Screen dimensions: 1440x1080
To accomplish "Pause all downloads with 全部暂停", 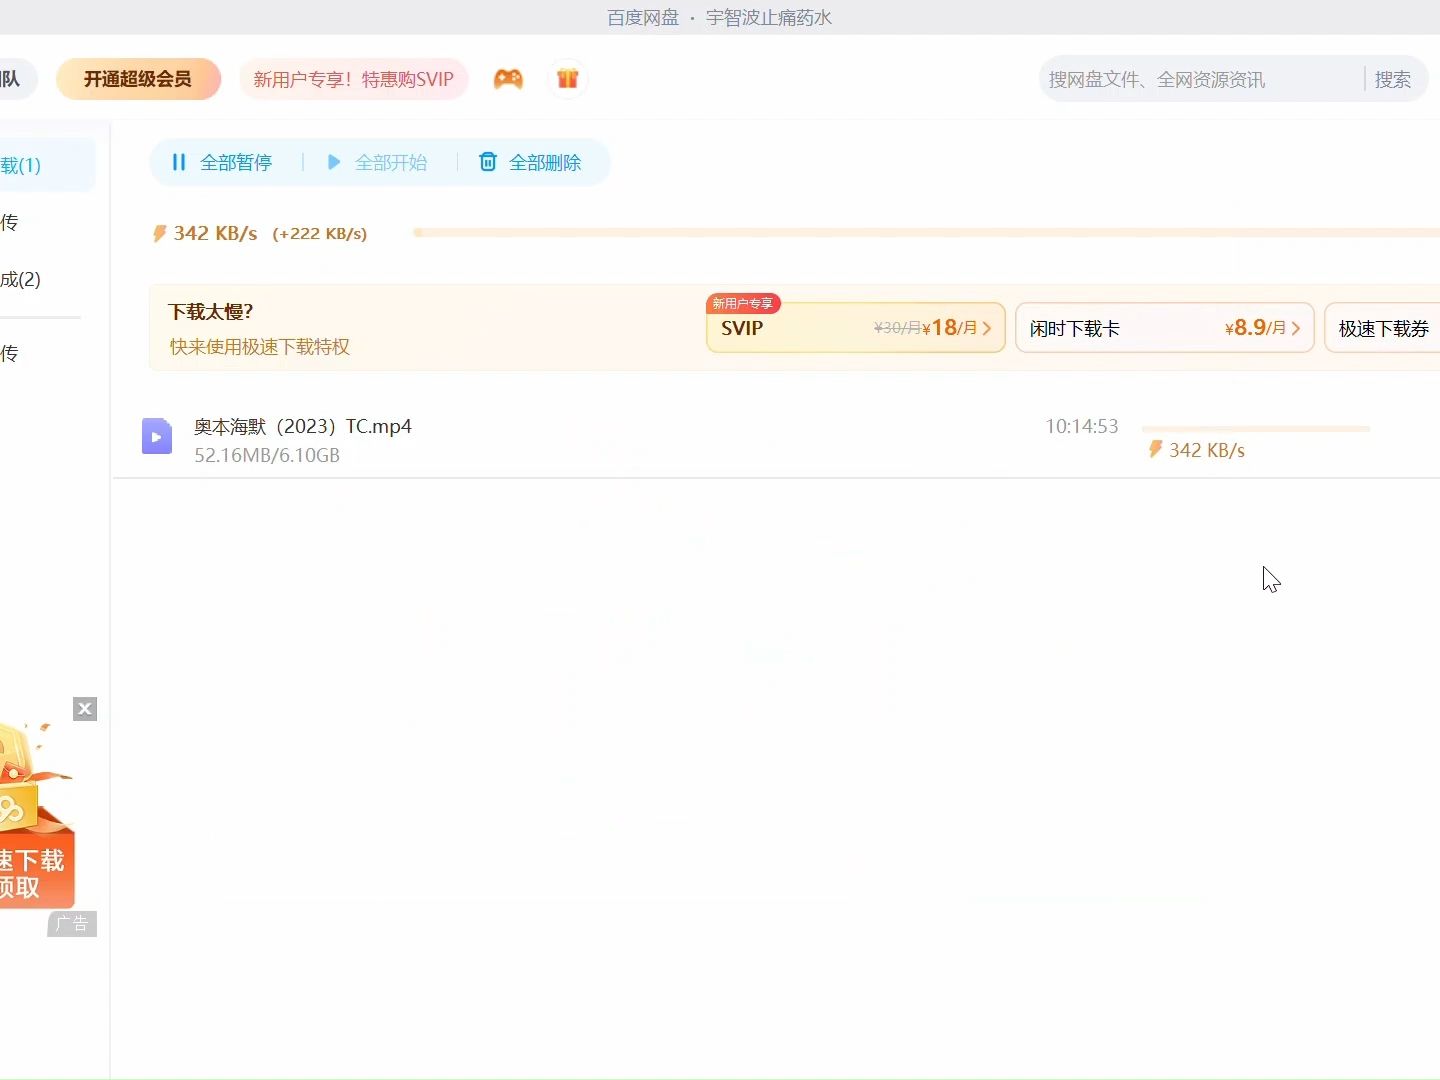I will pyautogui.click(x=222, y=162).
